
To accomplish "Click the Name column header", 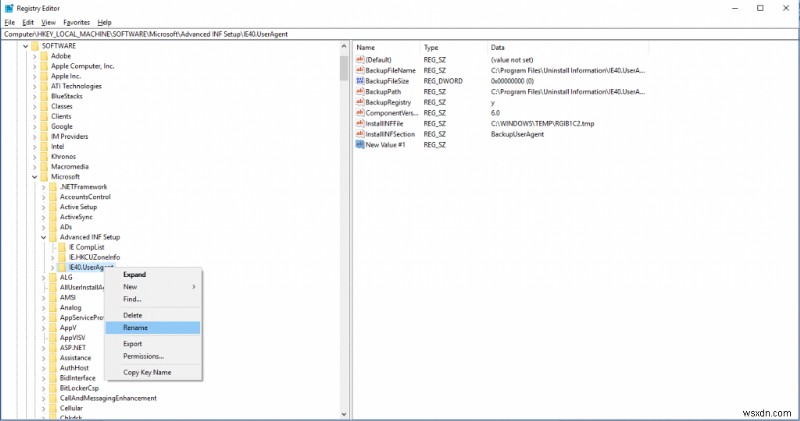I will coord(386,47).
